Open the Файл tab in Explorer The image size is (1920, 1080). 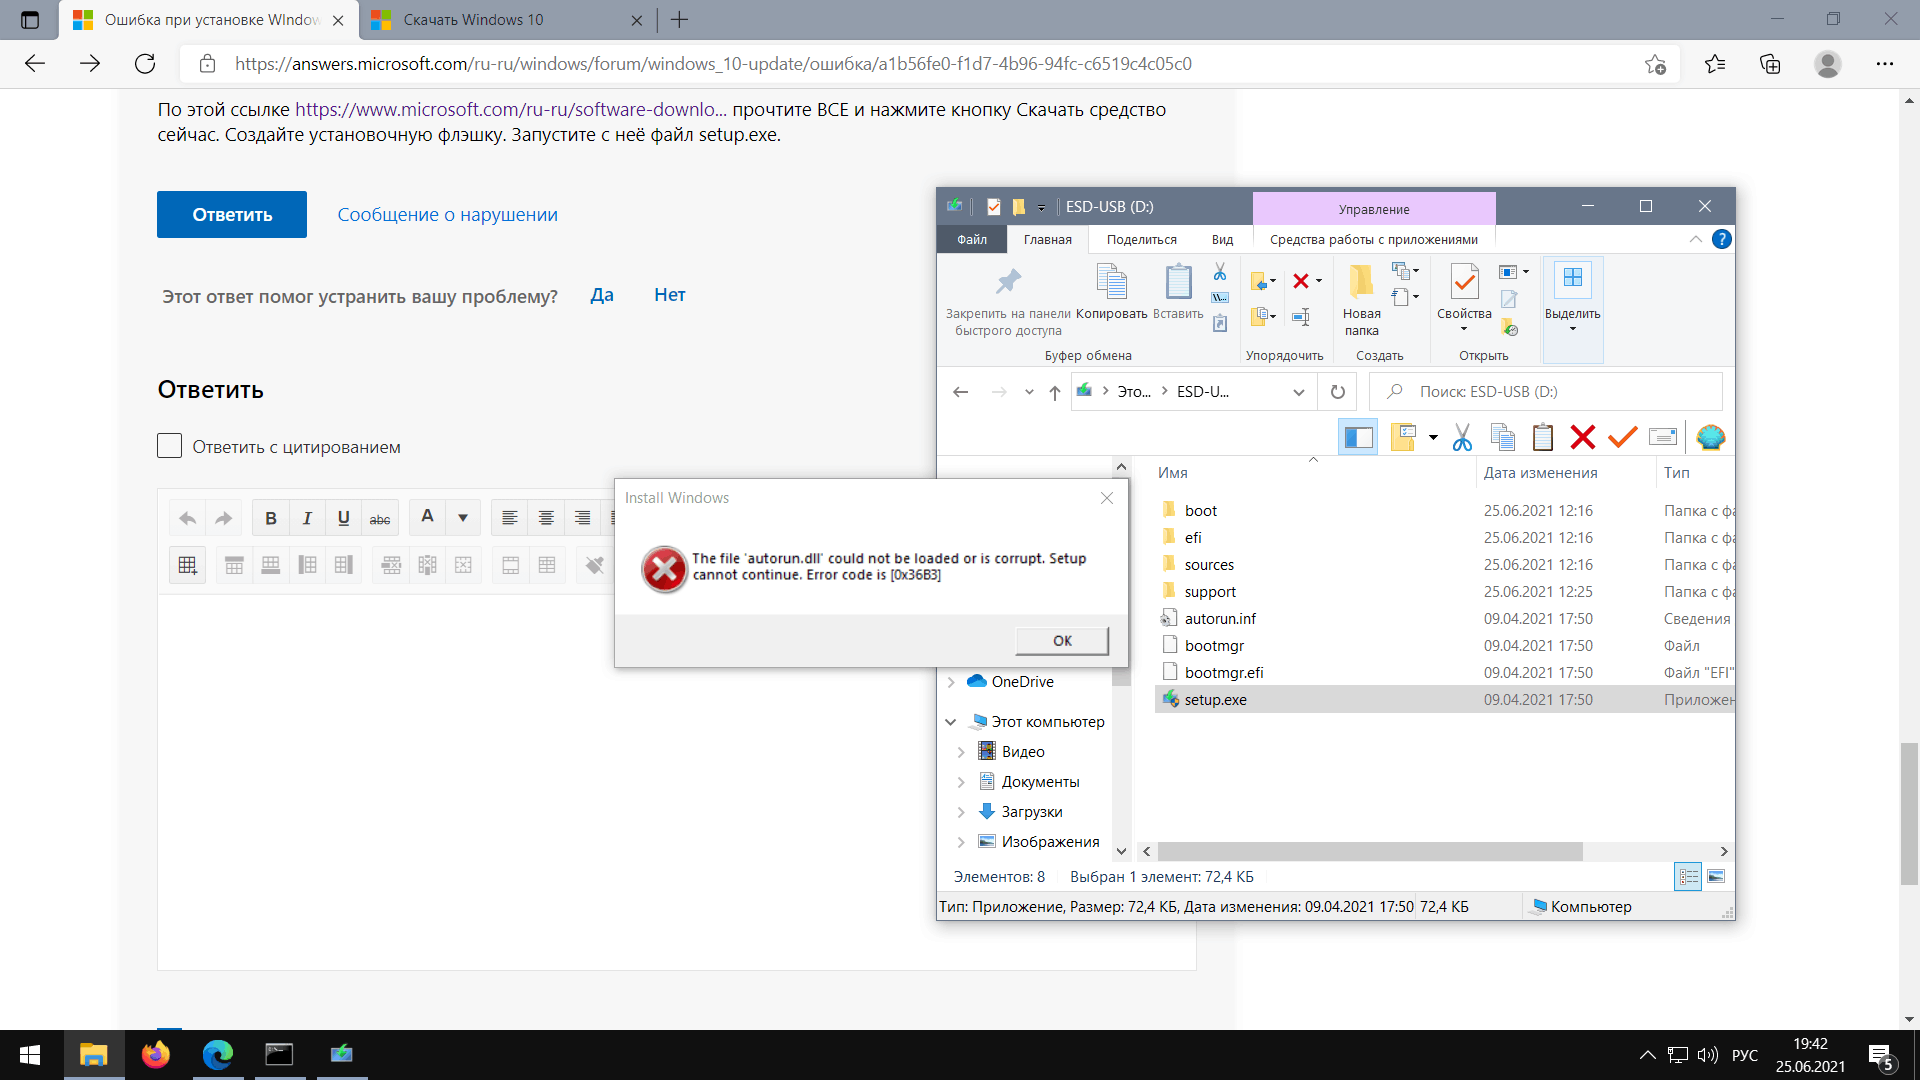(972, 240)
